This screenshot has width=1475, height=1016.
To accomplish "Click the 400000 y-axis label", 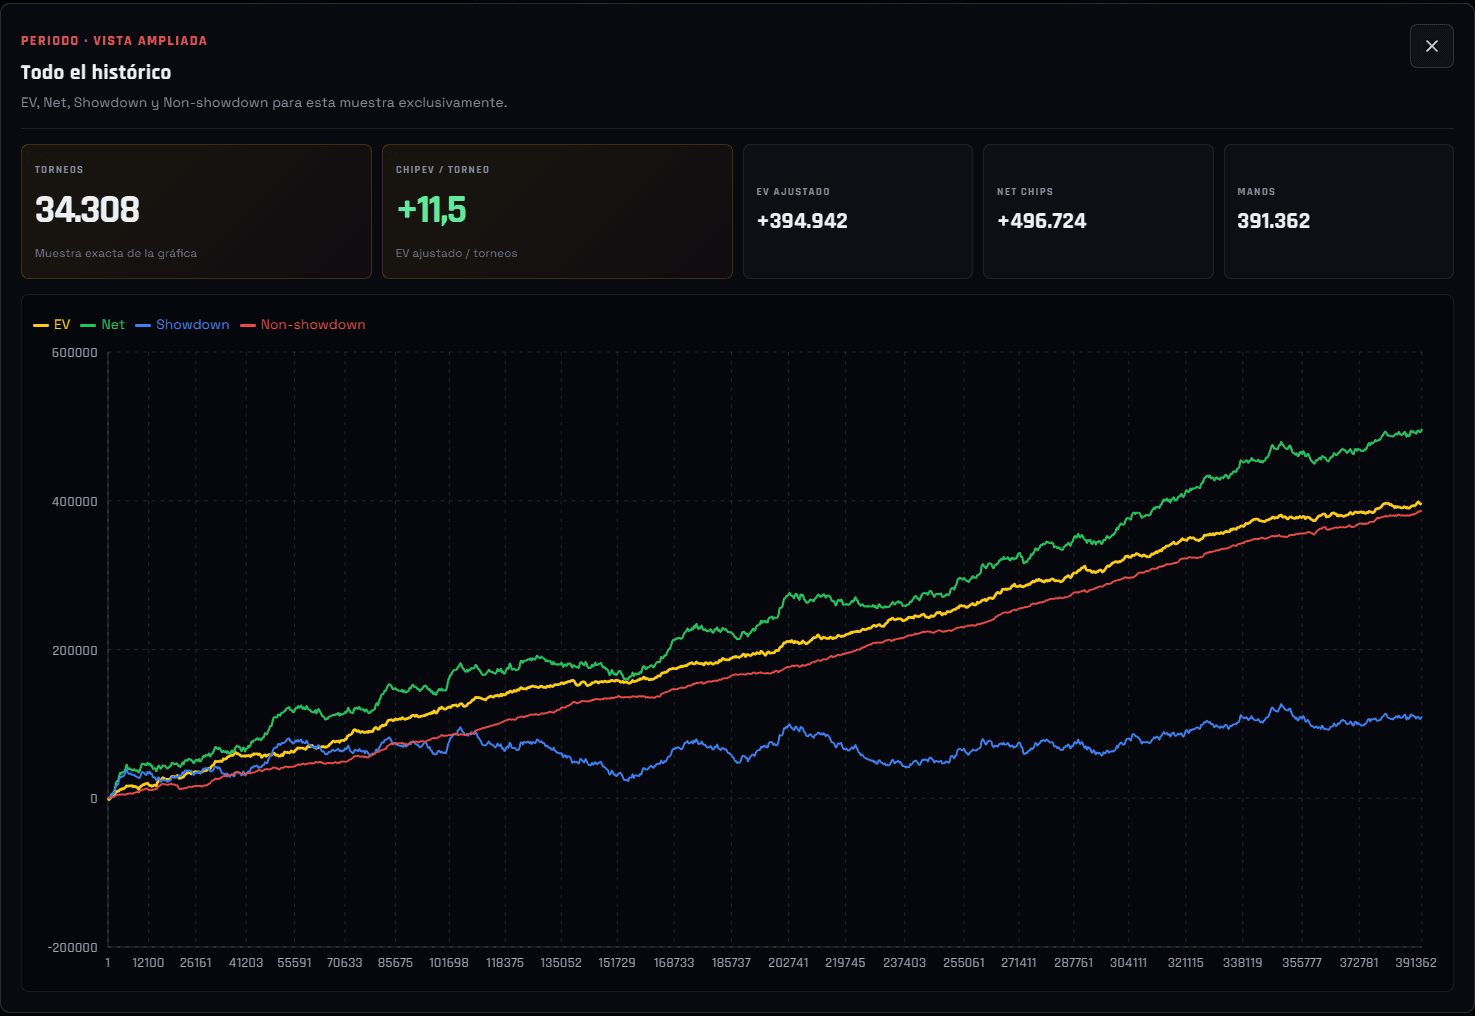I will (x=75, y=502).
